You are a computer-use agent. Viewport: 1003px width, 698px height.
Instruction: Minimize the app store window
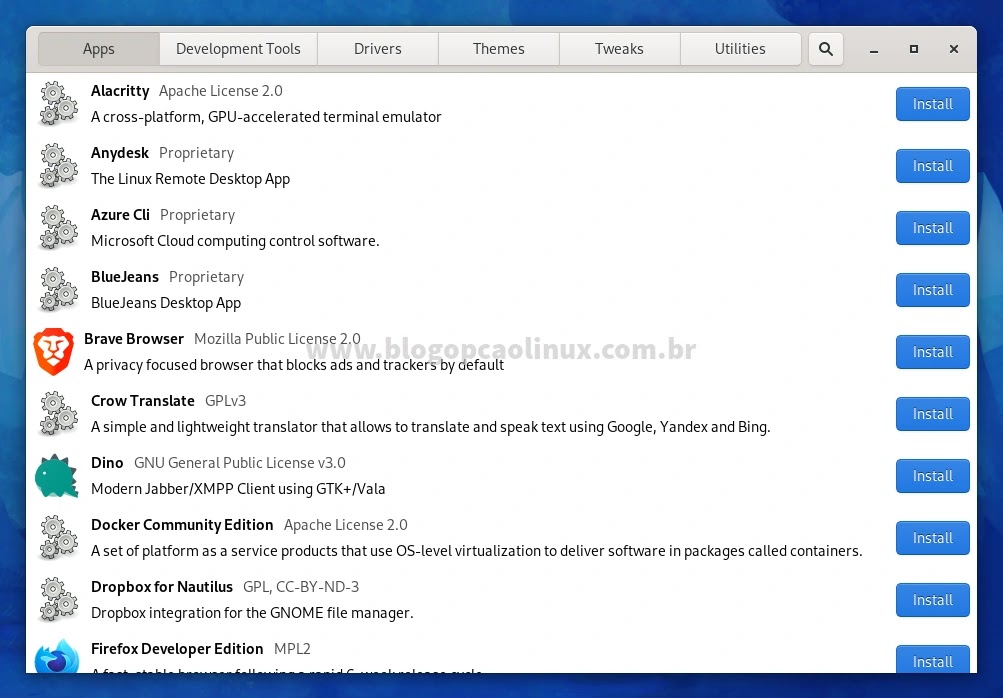pyautogui.click(x=874, y=49)
